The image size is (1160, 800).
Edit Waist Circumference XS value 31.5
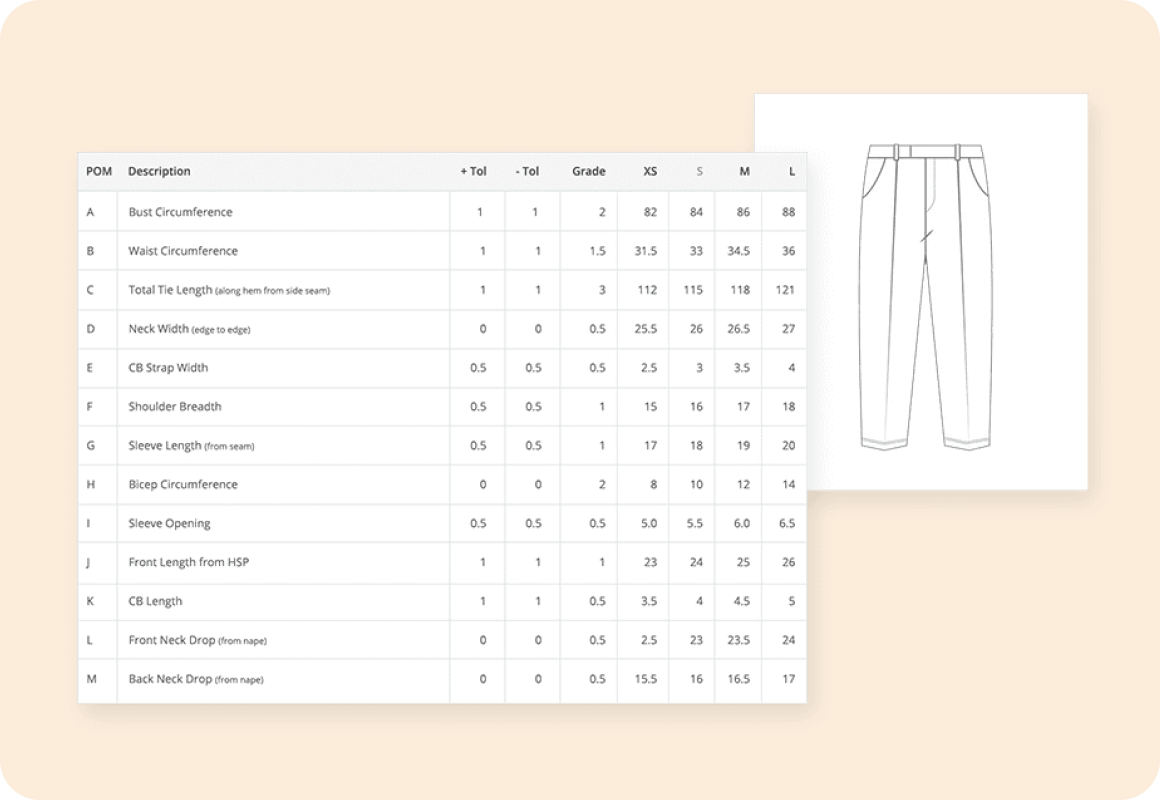tap(645, 251)
